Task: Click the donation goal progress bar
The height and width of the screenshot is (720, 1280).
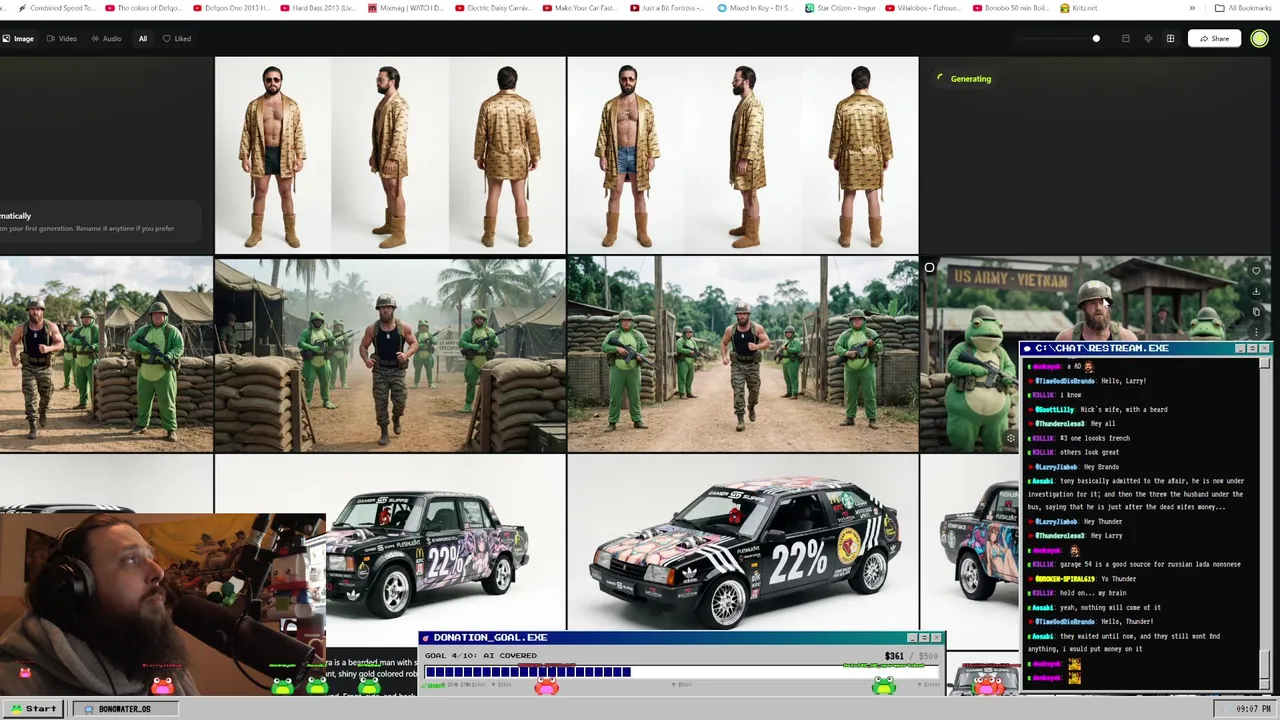Action: click(x=680, y=672)
